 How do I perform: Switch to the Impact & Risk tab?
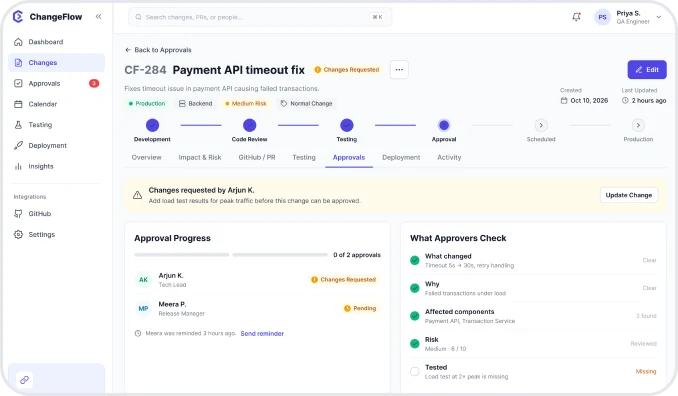[x=200, y=157]
